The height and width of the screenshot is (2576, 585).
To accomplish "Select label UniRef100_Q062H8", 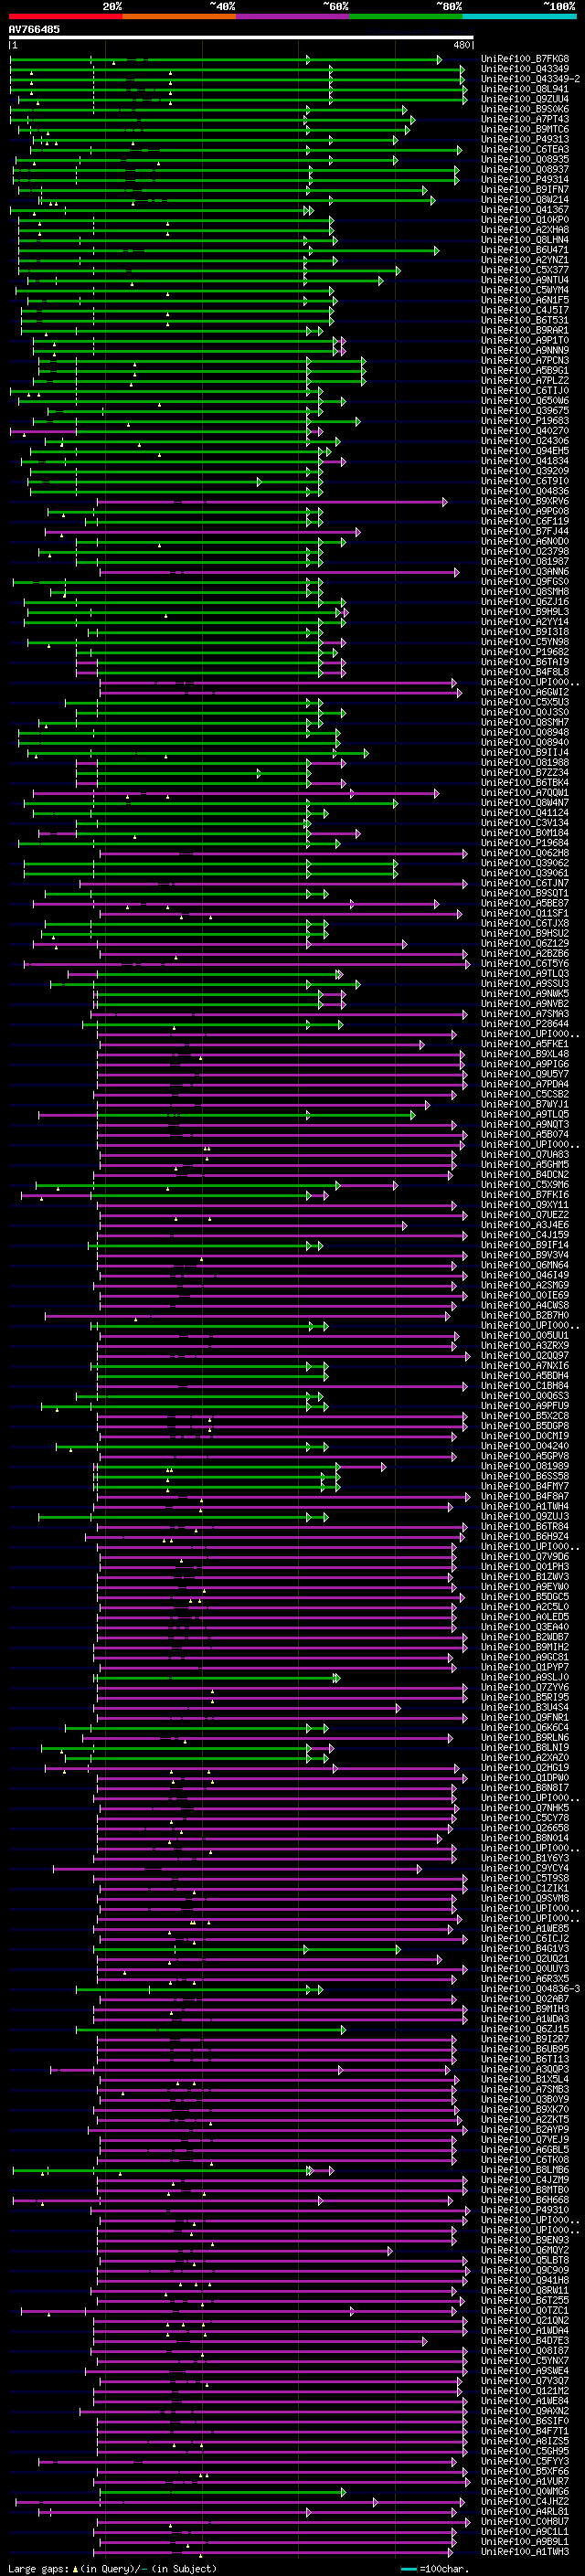I will pos(525,853).
